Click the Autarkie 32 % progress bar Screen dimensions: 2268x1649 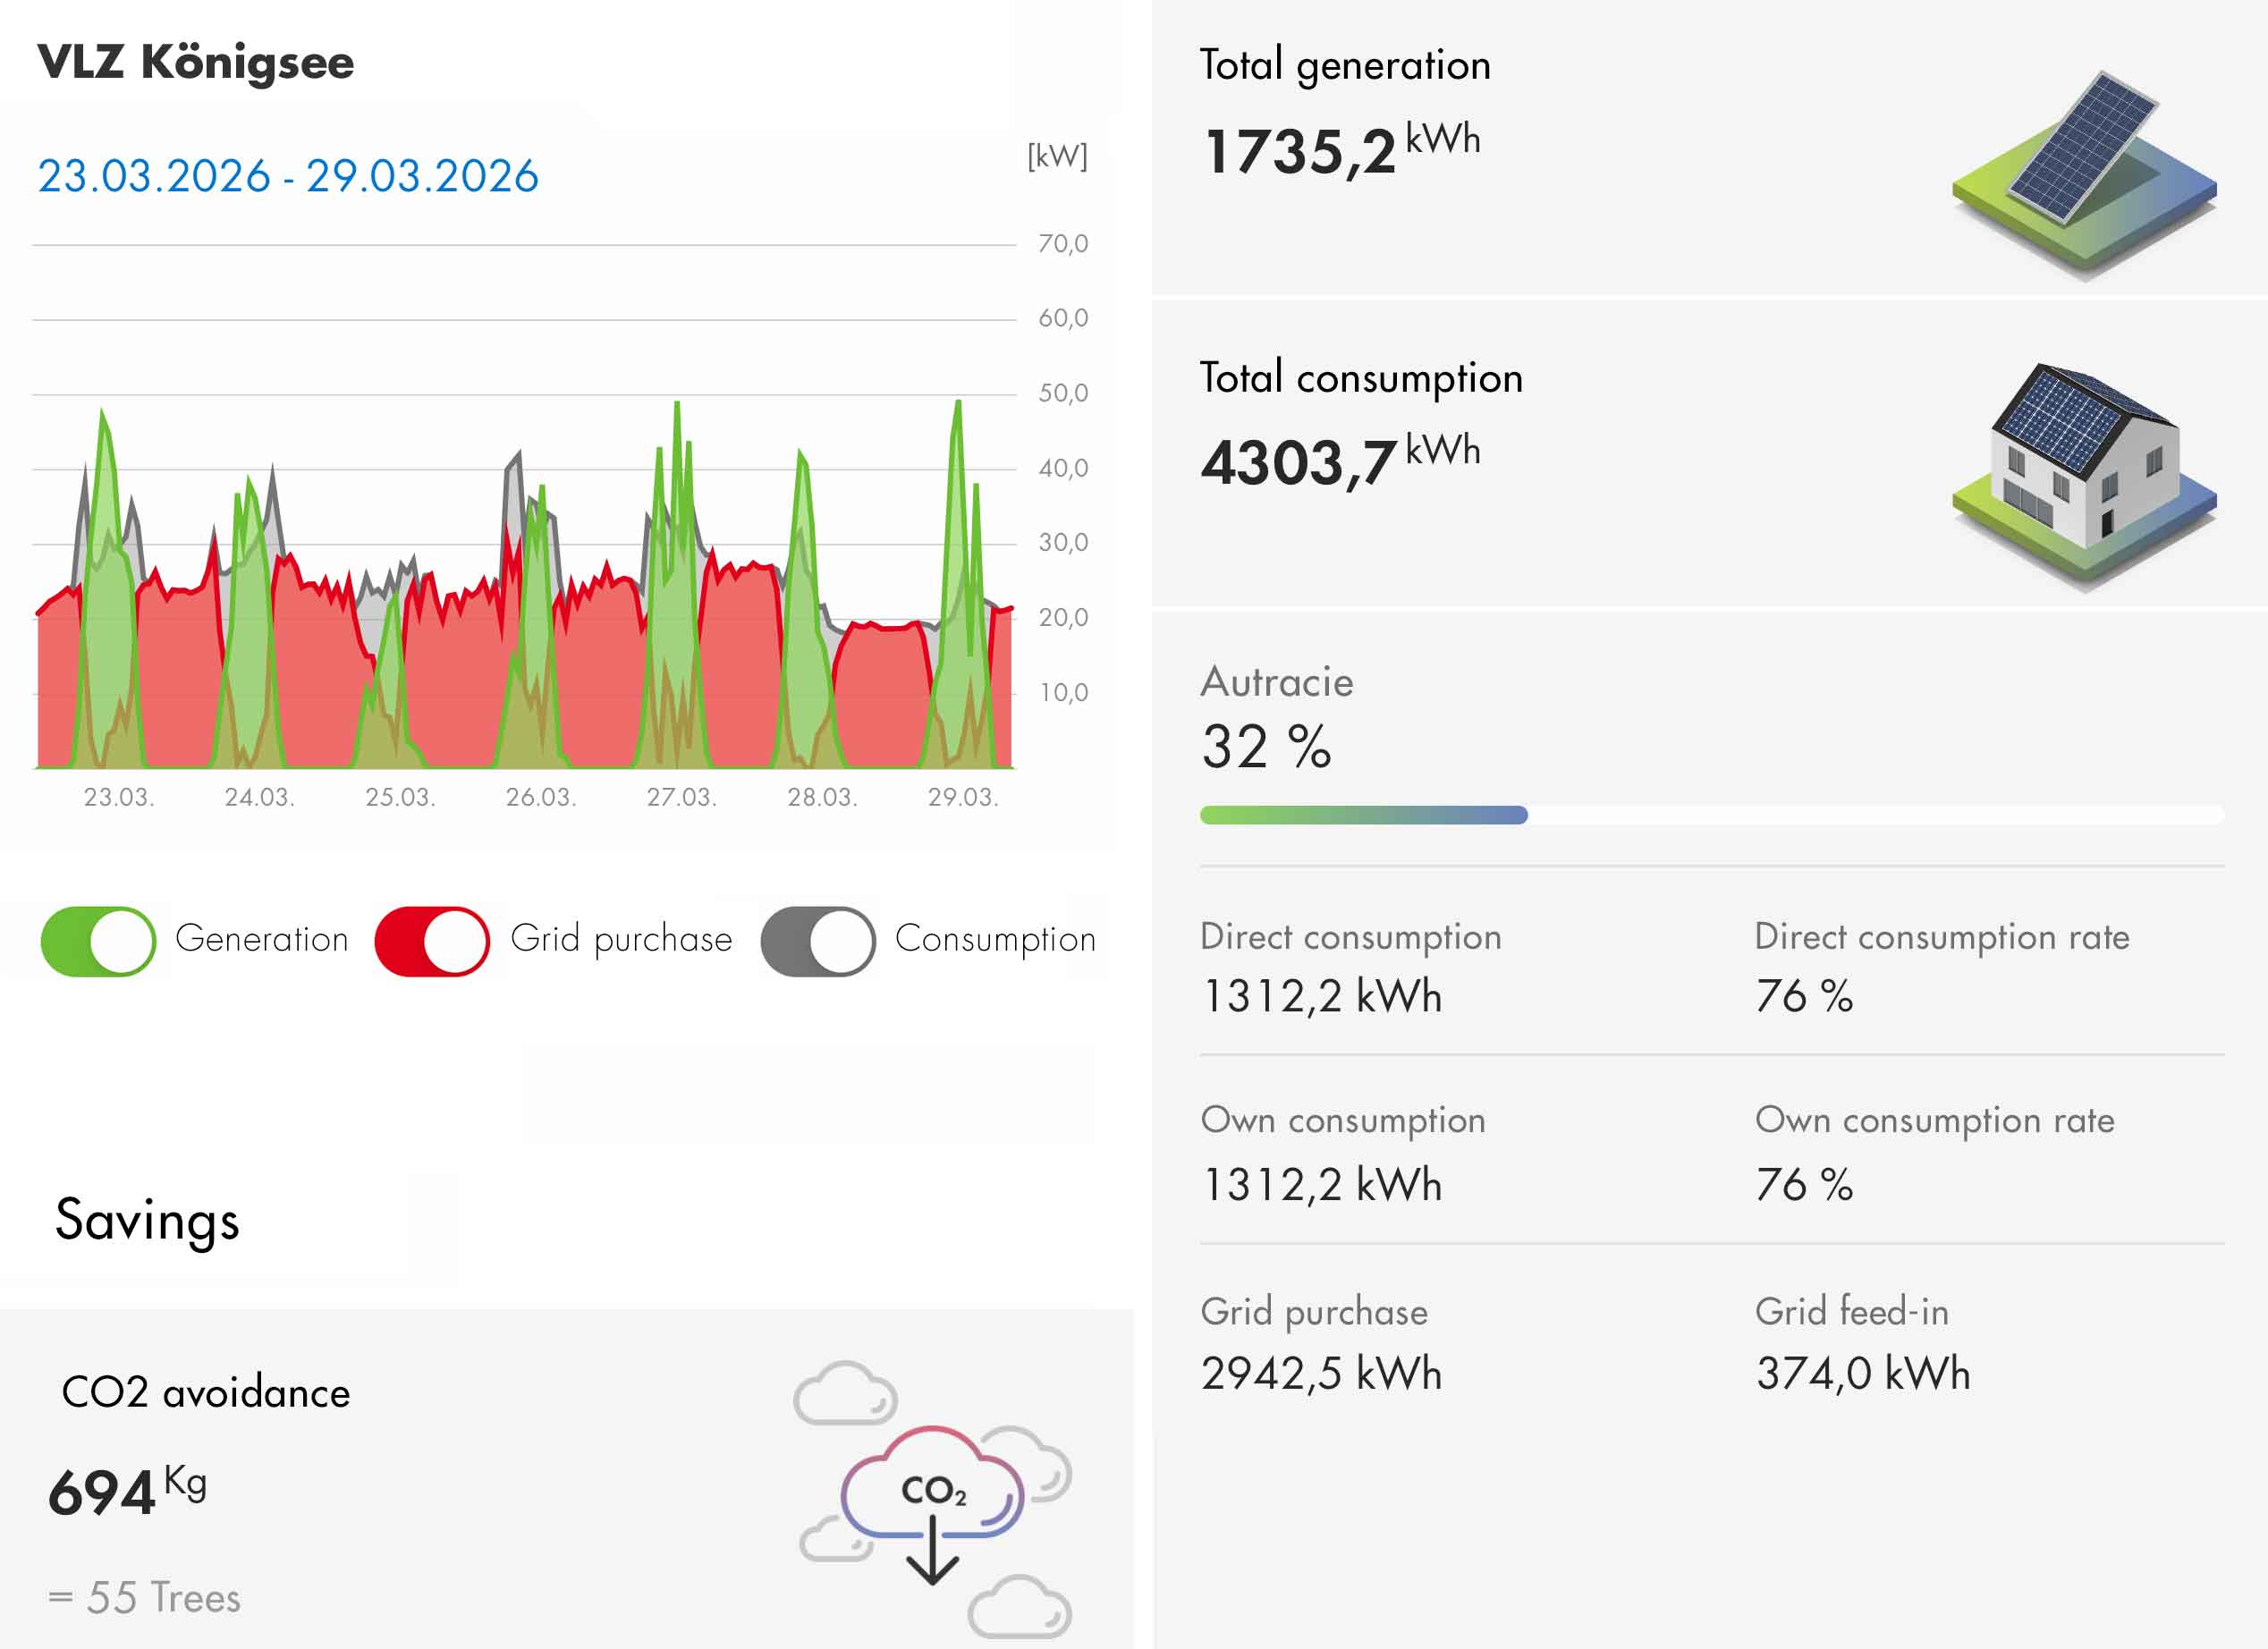coord(1710,815)
